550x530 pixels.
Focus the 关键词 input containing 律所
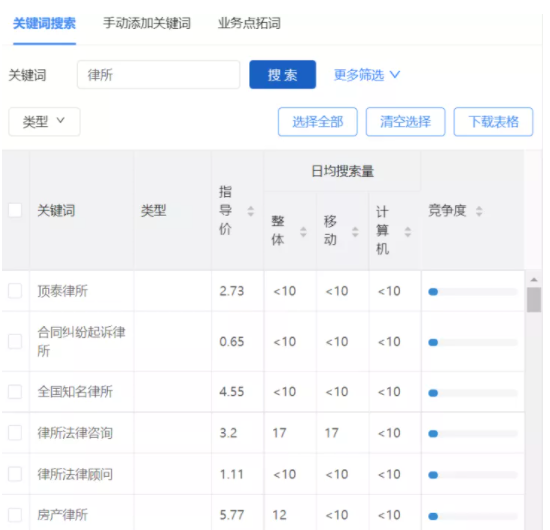pos(159,75)
